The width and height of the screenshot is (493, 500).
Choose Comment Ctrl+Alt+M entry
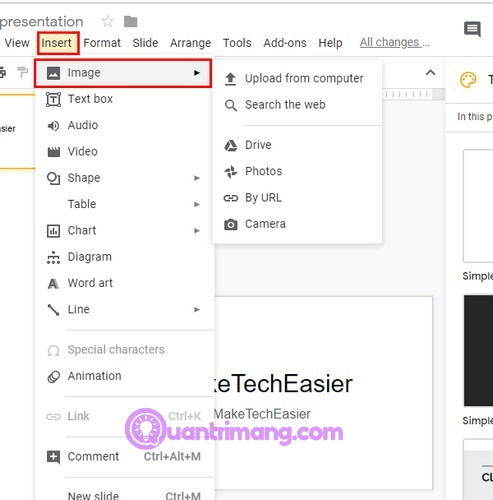coord(124,457)
